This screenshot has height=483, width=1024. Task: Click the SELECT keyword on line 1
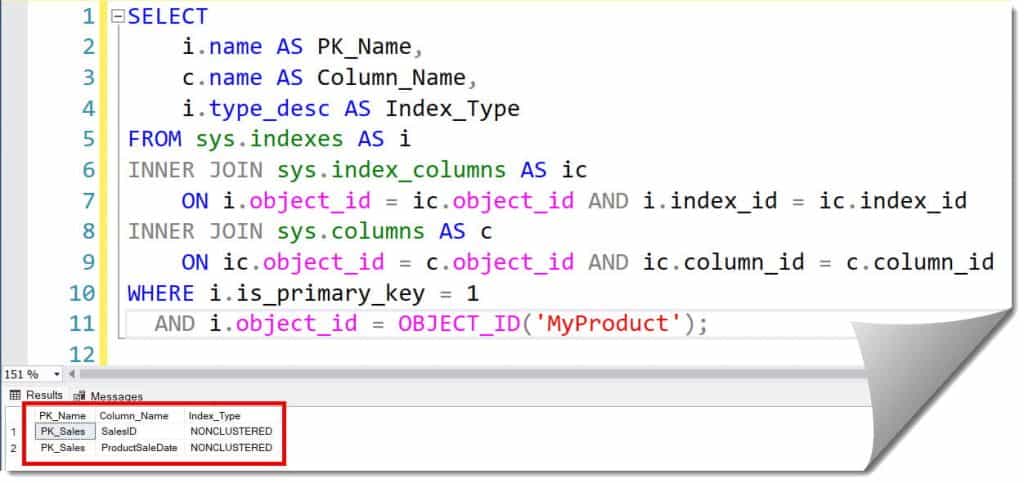click(x=168, y=16)
